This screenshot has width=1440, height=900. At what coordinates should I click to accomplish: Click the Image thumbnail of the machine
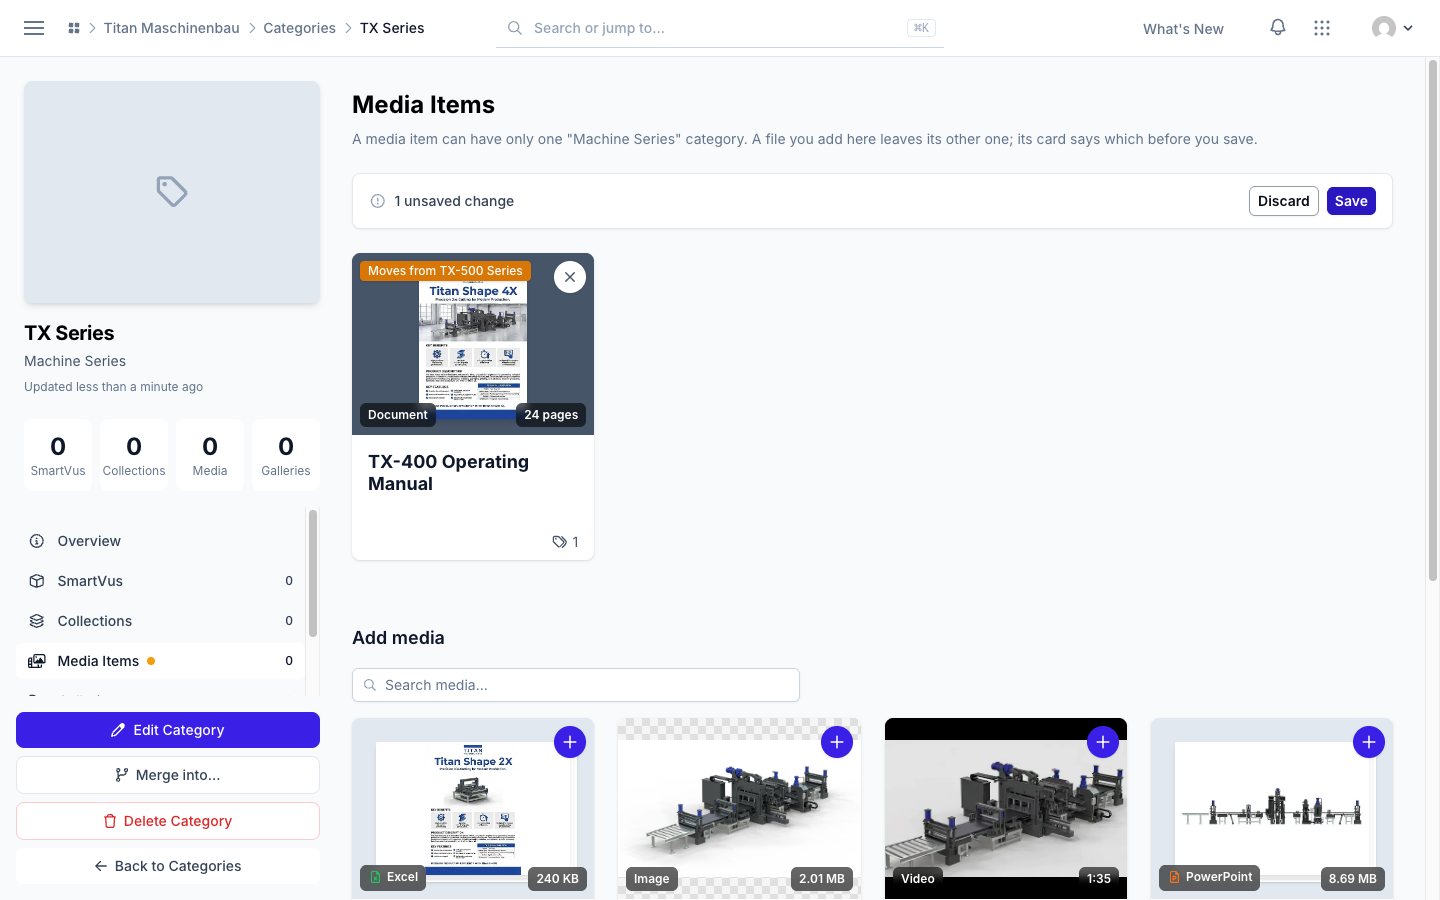coord(739,808)
